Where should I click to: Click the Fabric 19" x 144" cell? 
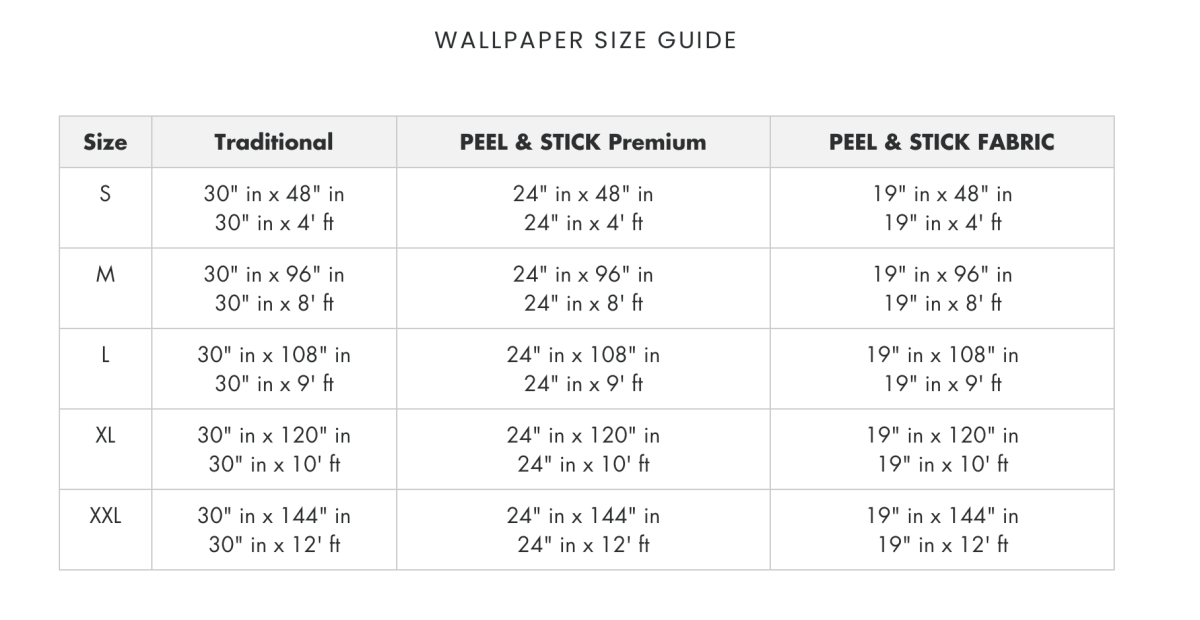pyautogui.click(x=942, y=530)
